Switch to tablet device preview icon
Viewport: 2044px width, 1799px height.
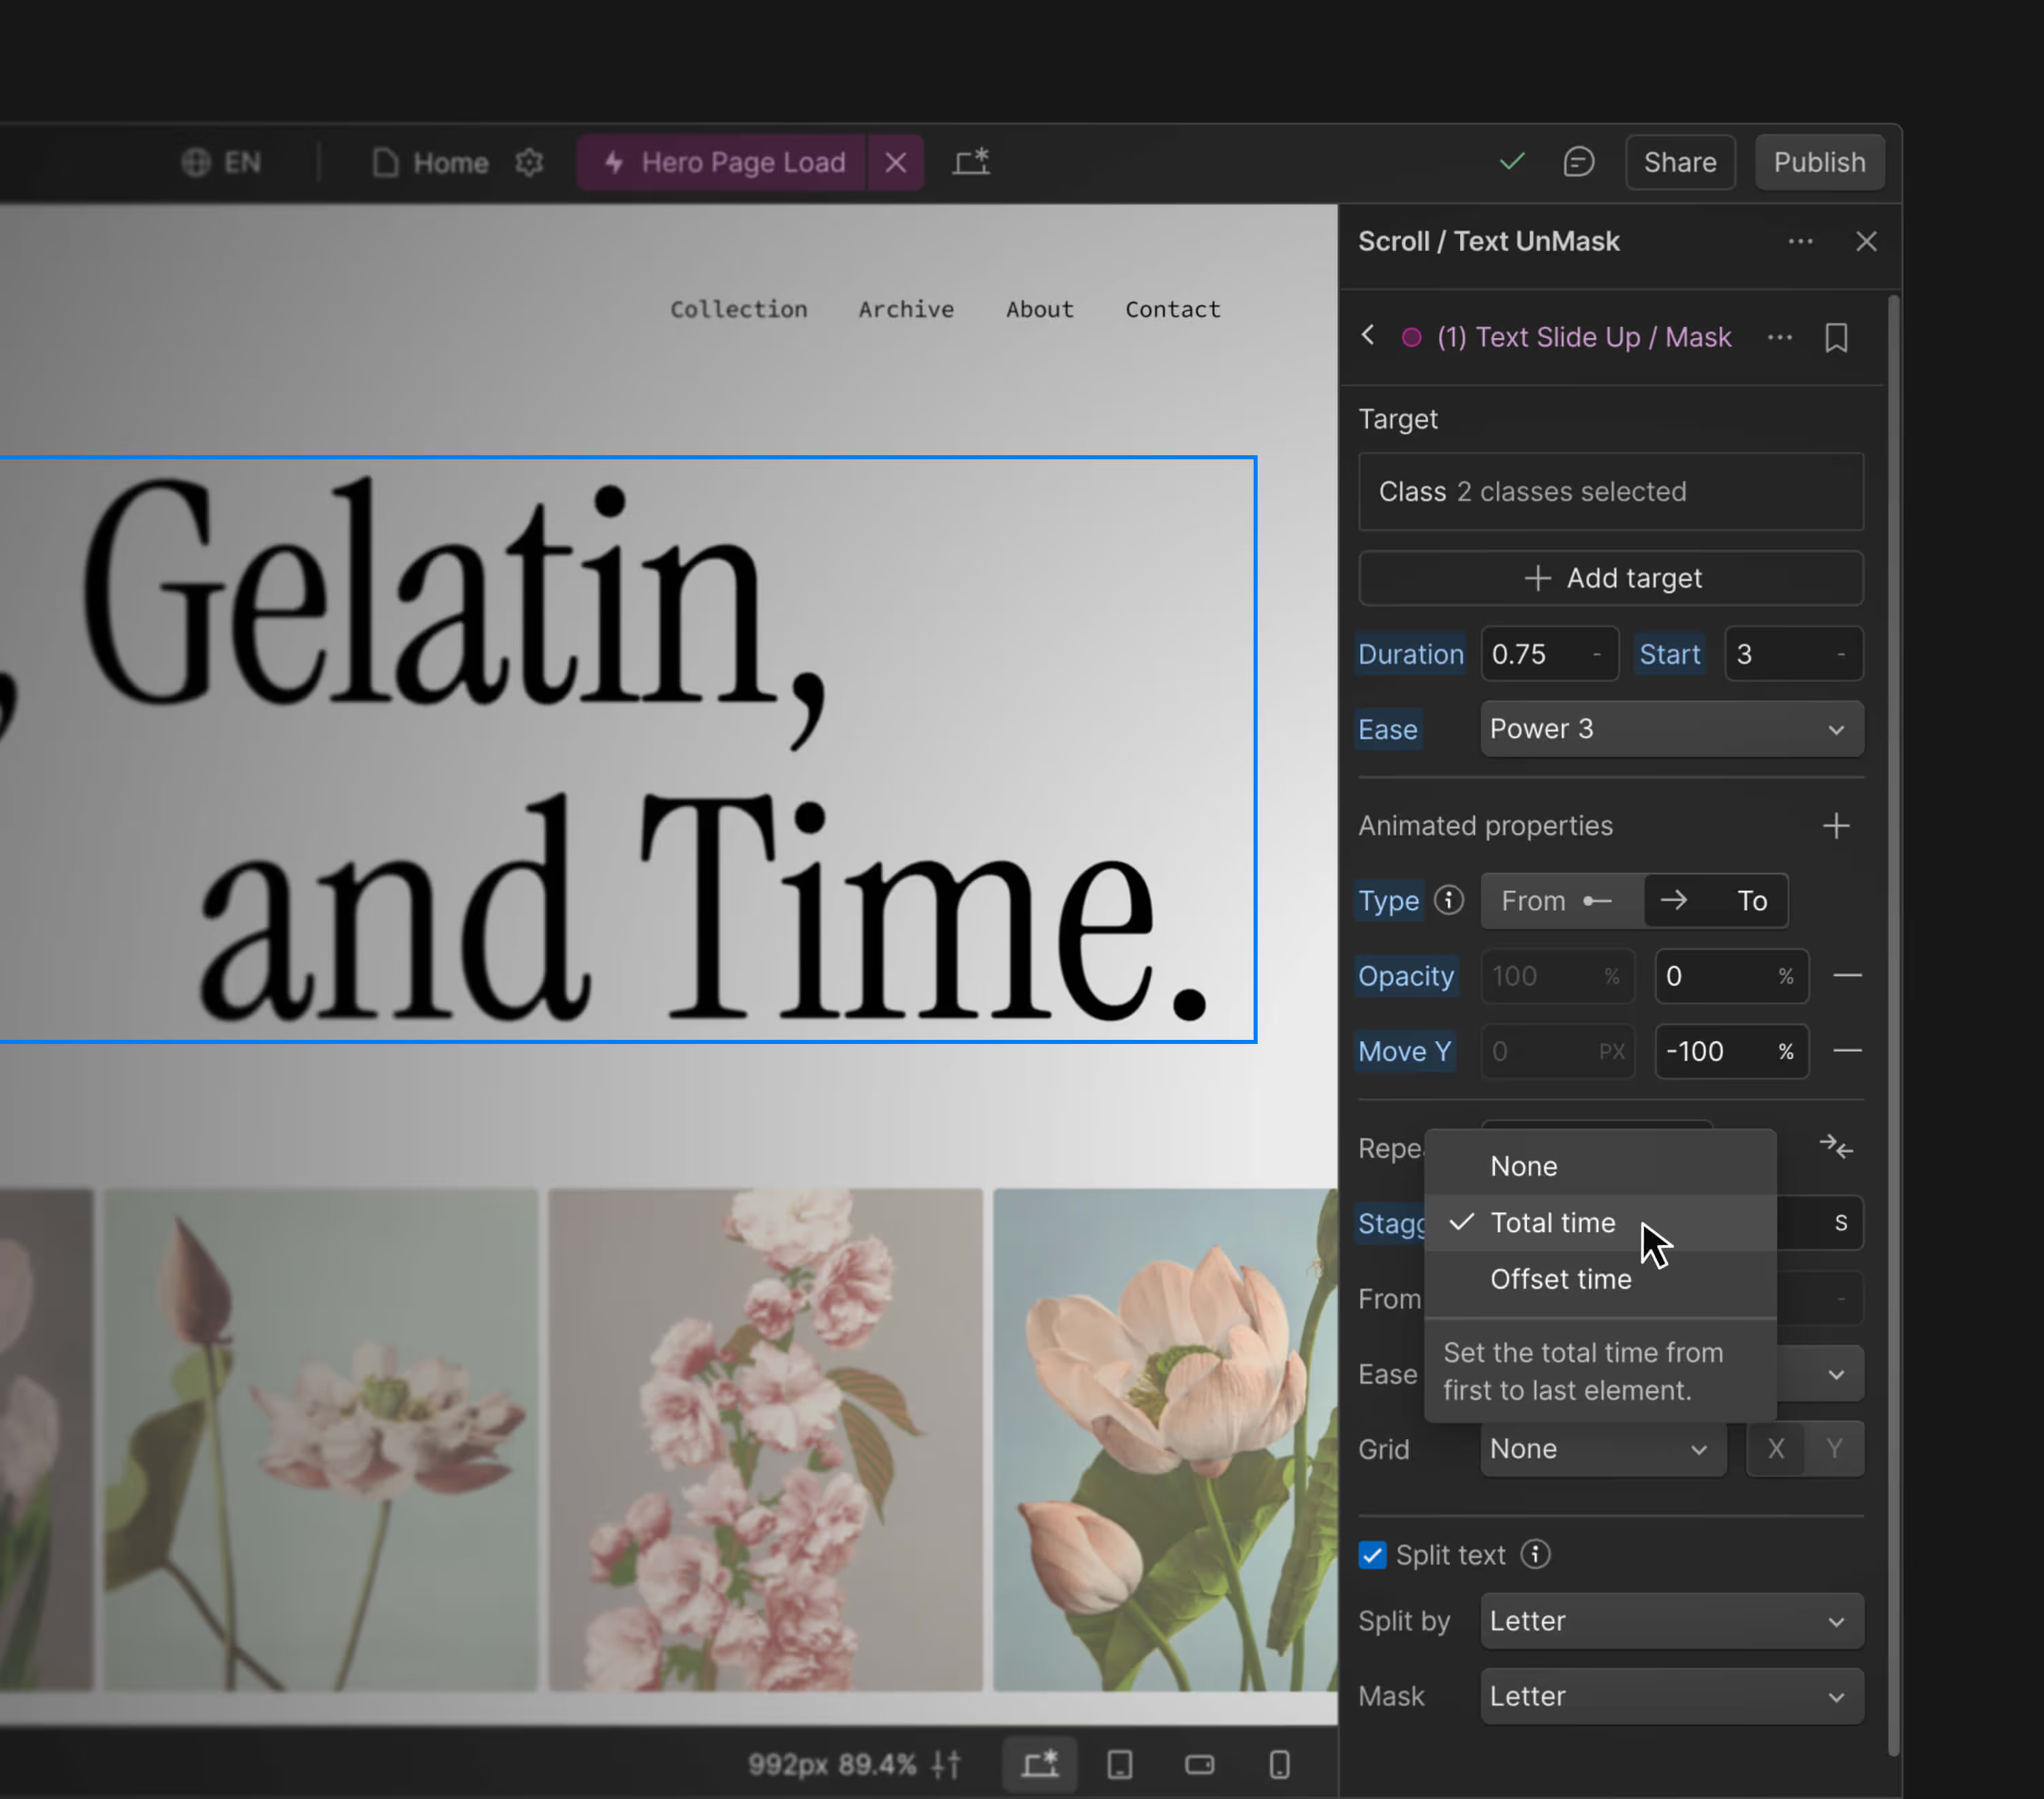point(1120,1765)
